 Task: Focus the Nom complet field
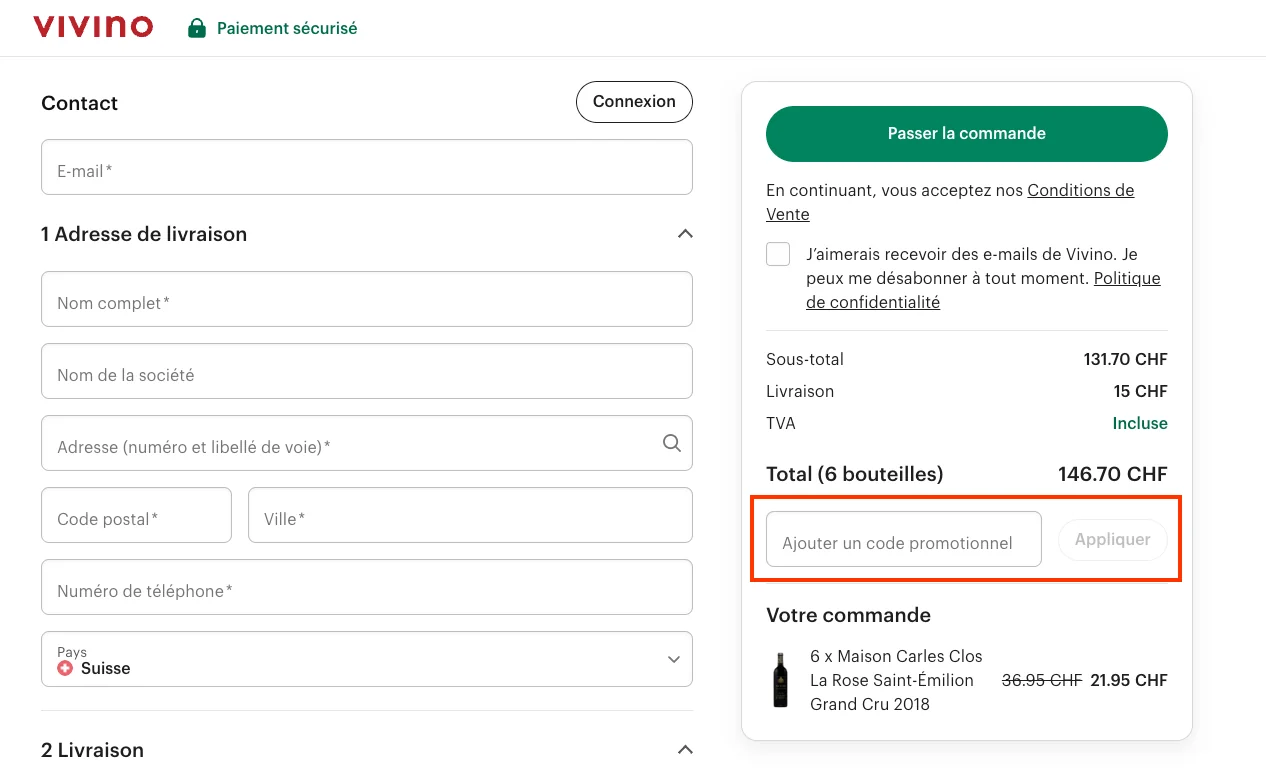tap(367, 299)
